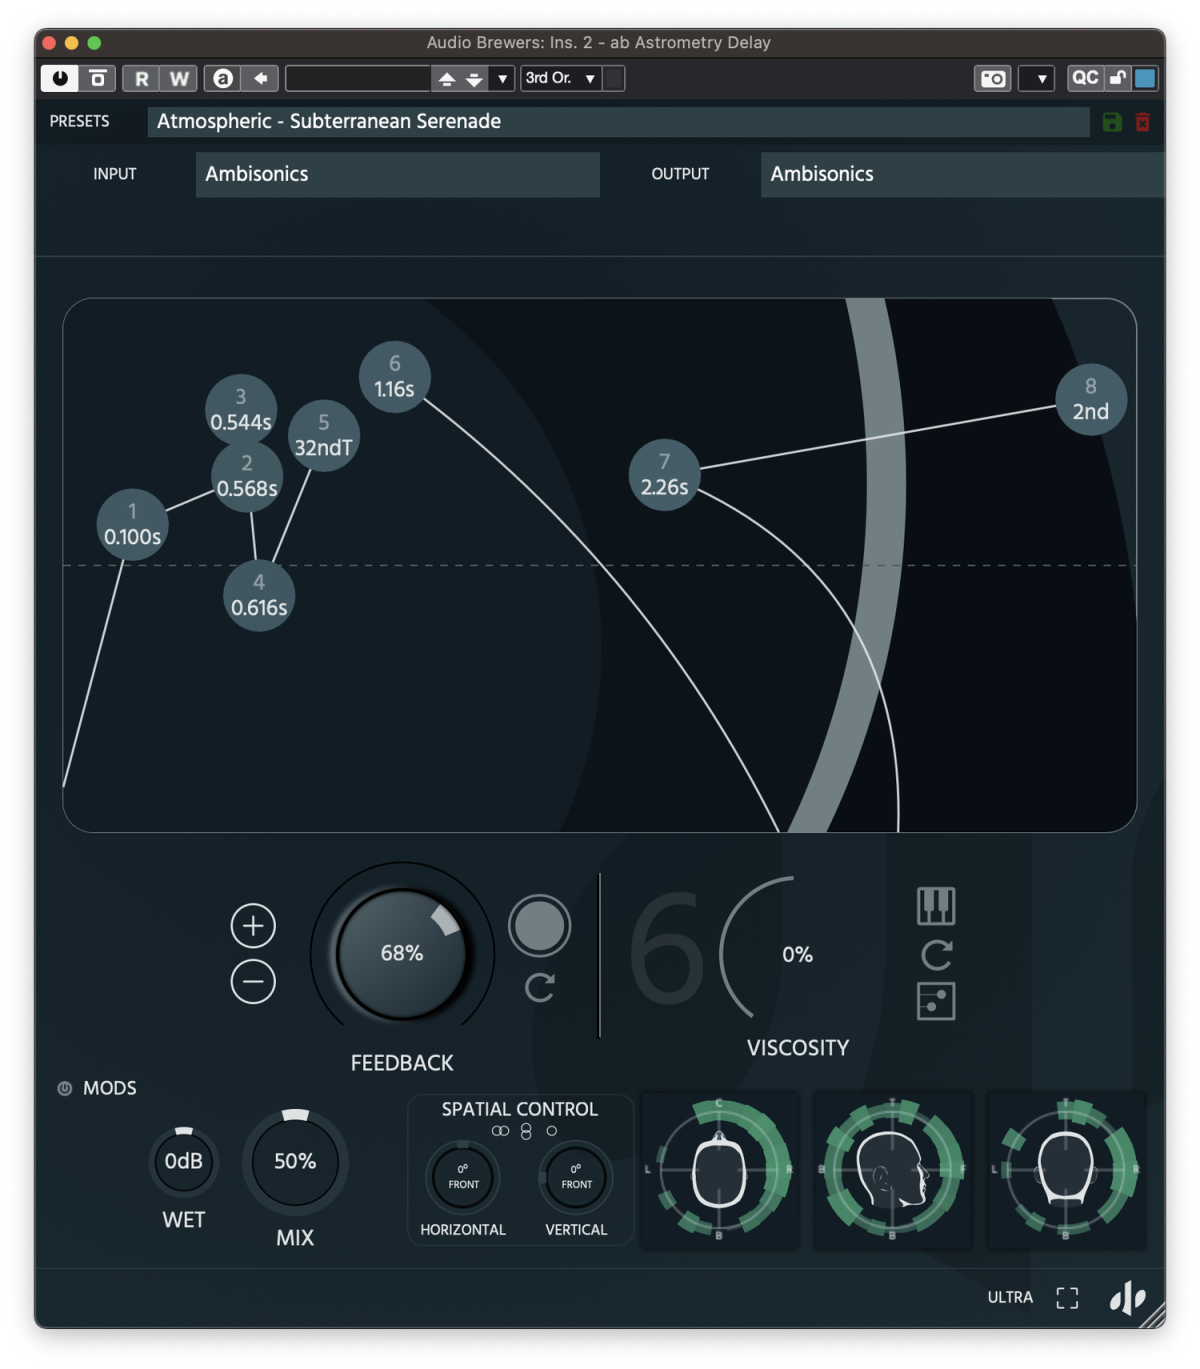Viewport: 1200px width, 1369px height.
Task: Open the preset list Atmospheric - Subterranean Serenade
Action: click(x=618, y=121)
